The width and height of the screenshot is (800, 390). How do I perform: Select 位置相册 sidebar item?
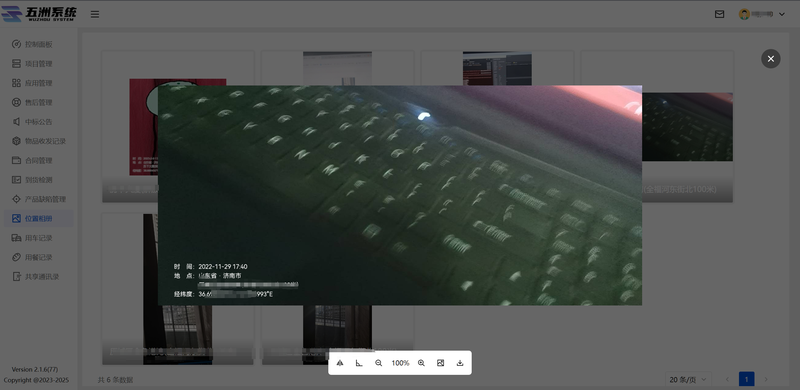[x=39, y=218]
